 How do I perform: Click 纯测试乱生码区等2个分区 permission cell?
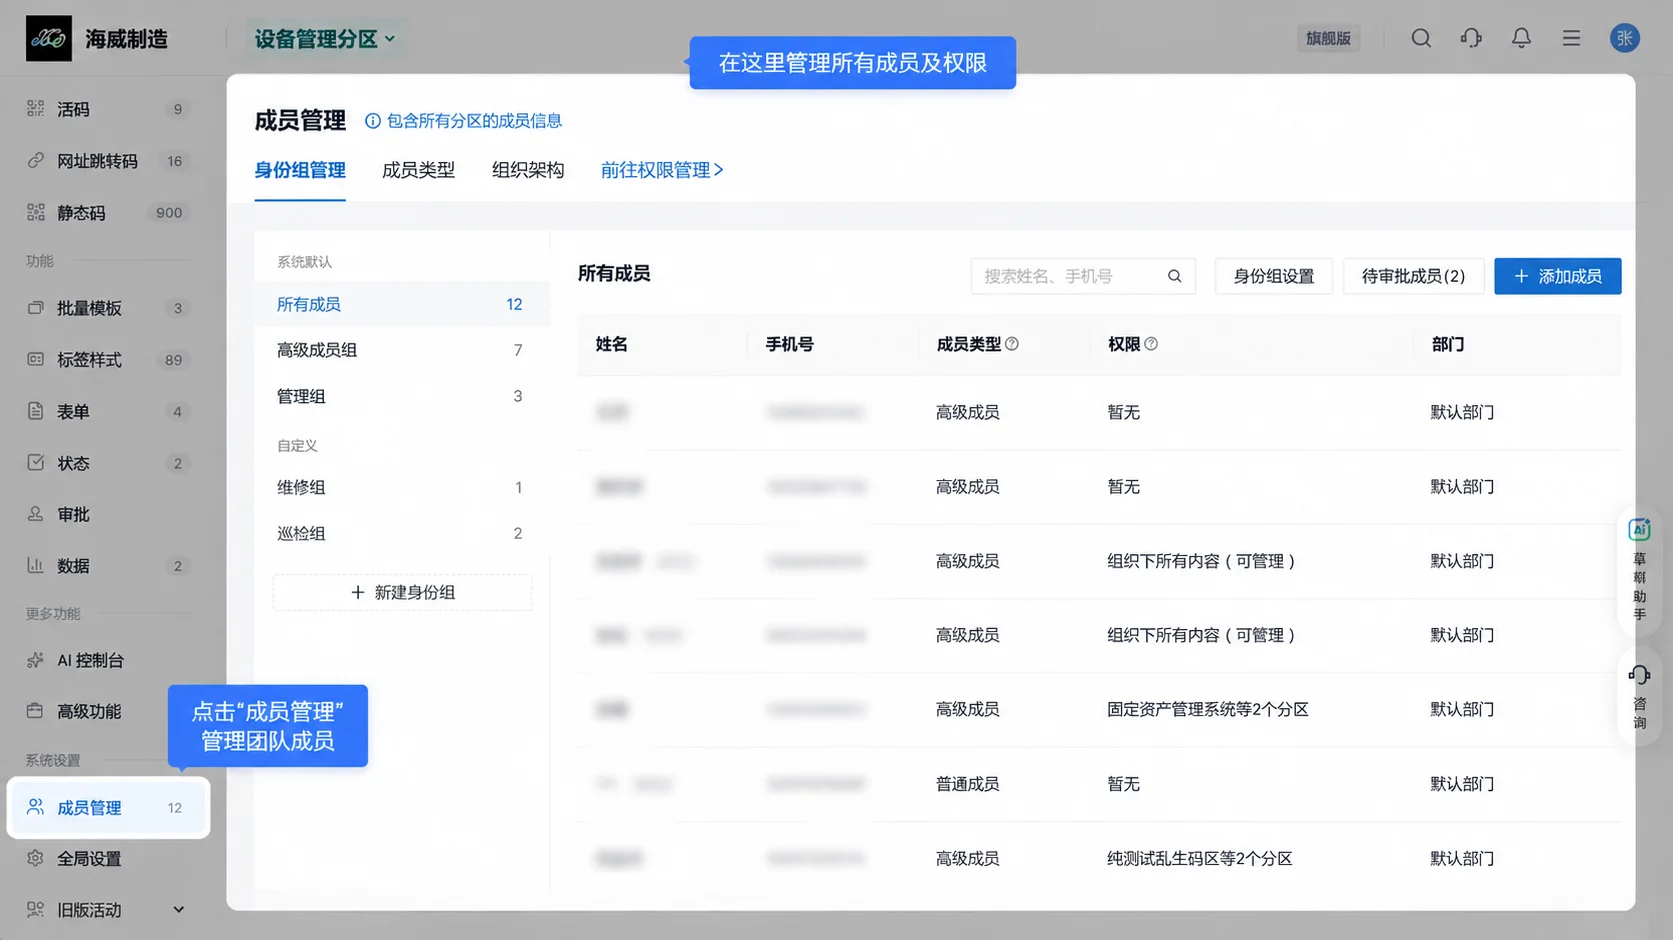pos(1199,858)
